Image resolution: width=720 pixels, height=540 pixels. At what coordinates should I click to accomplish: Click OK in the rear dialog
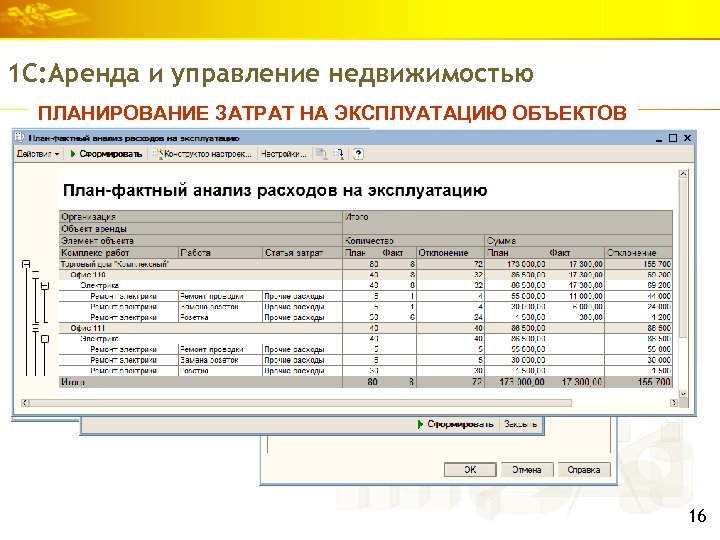(x=470, y=470)
